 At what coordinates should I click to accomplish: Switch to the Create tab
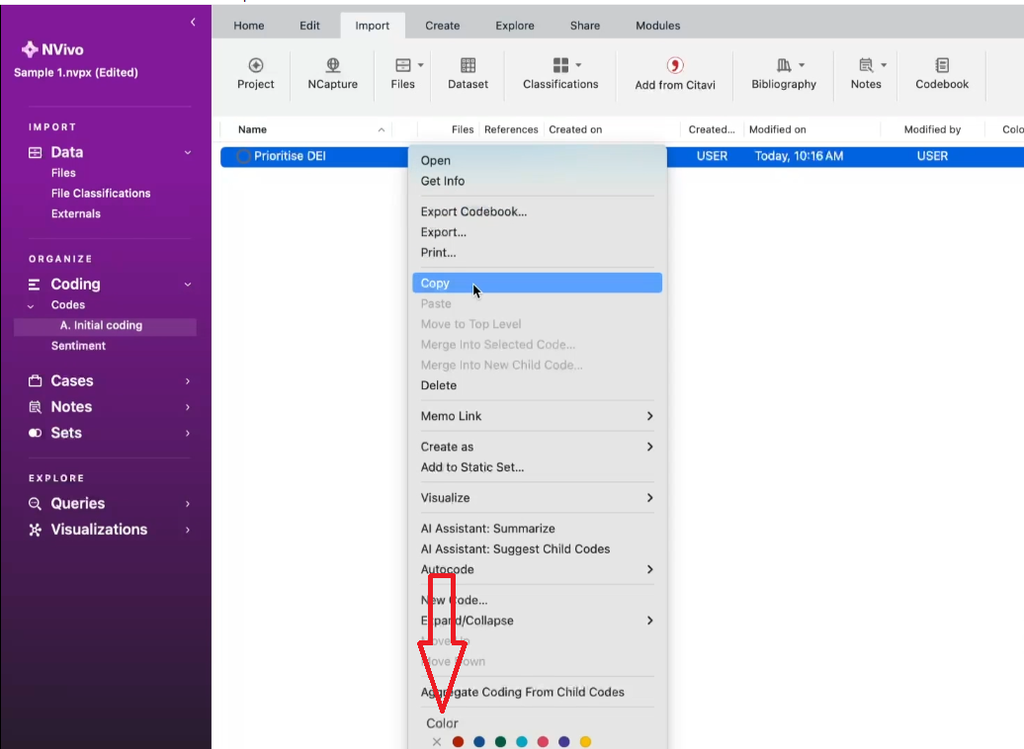click(442, 25)
